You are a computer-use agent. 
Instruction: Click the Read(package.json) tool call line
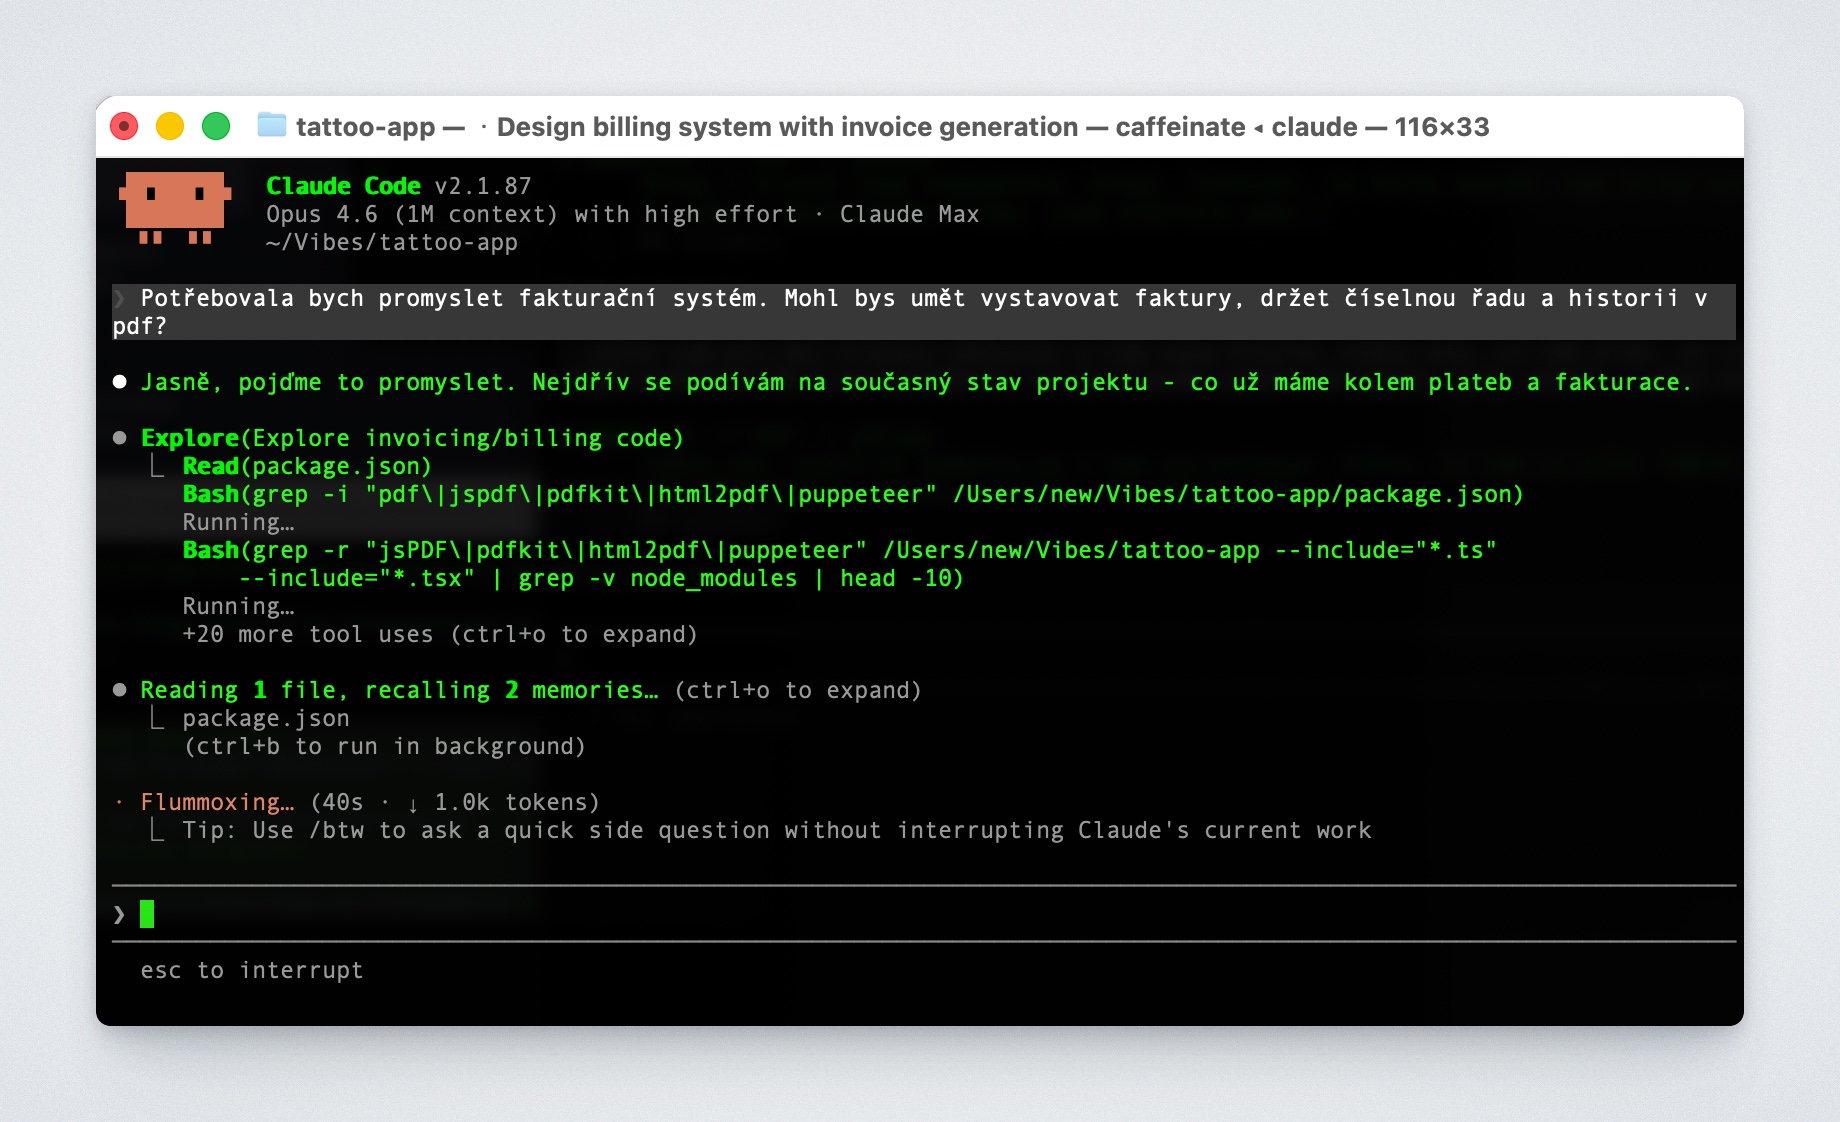[307, 466]
